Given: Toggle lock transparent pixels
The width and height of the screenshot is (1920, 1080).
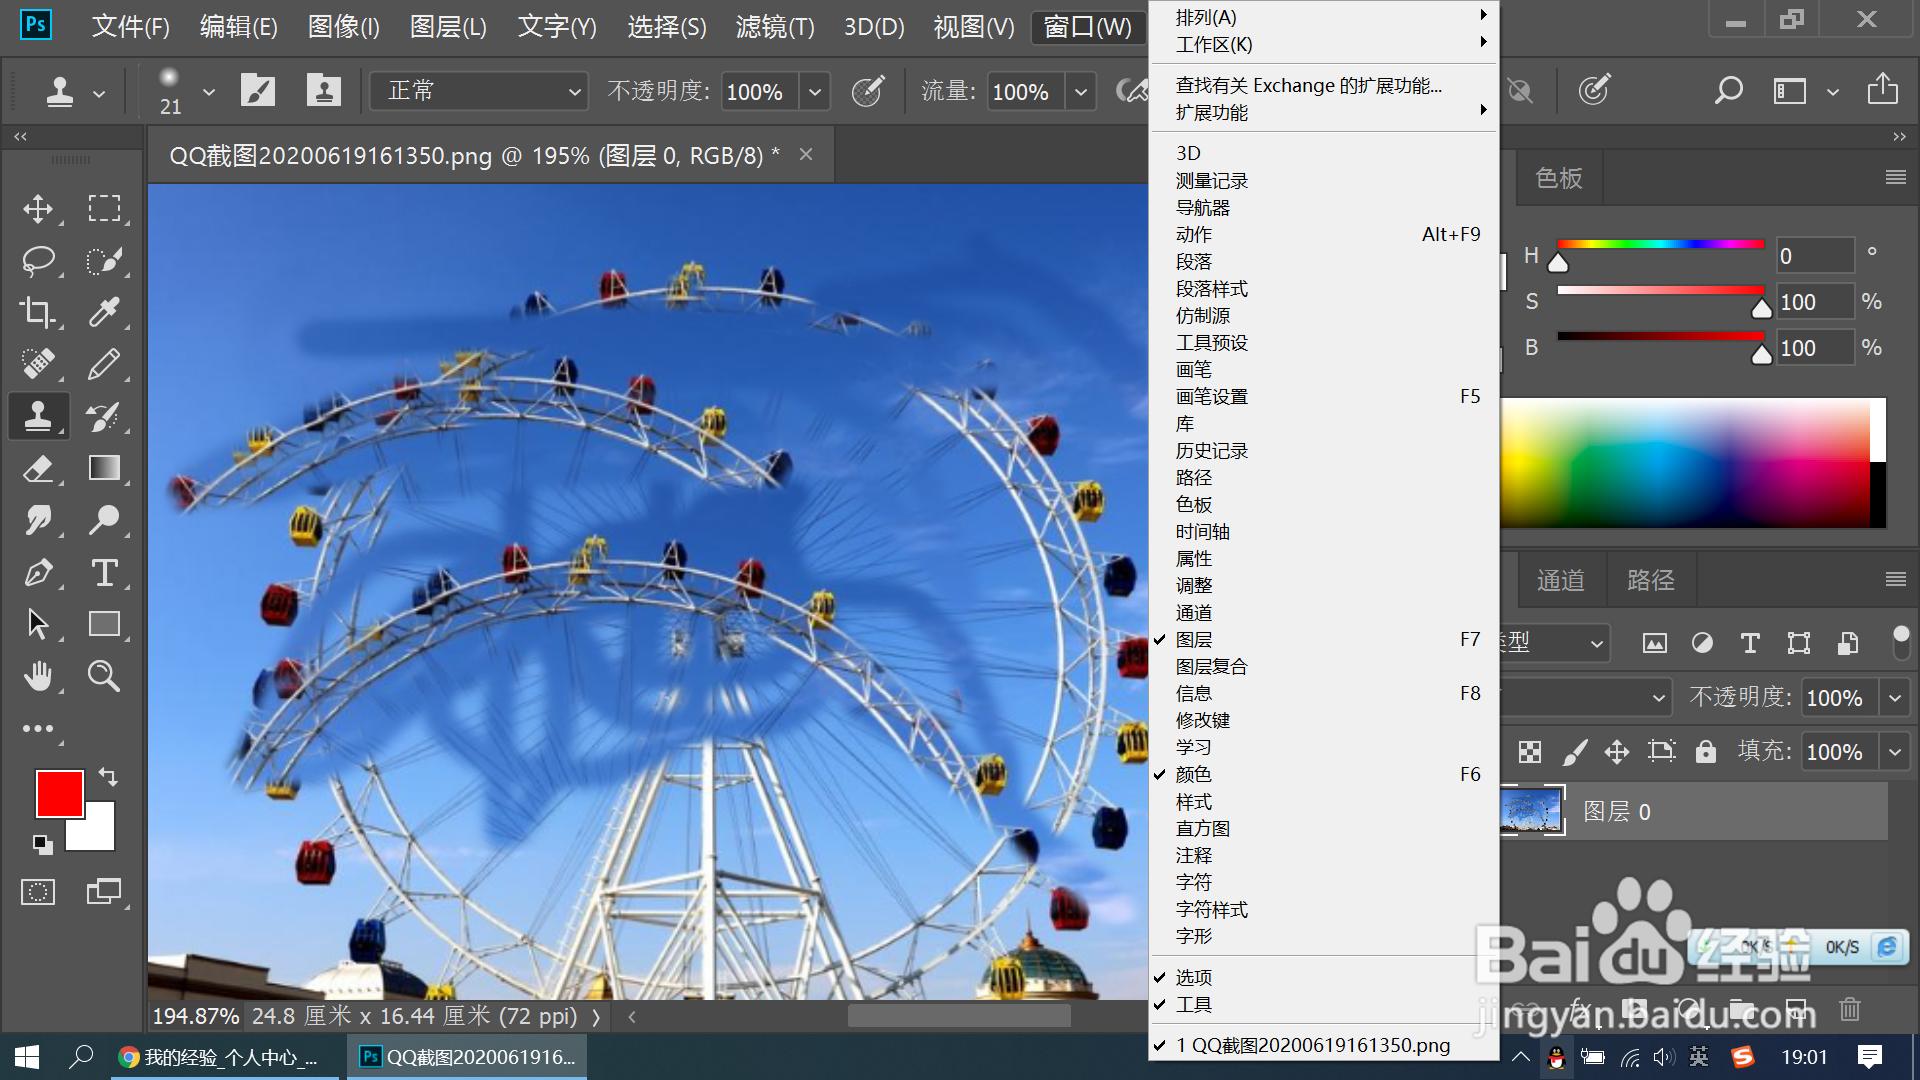Looking at the screenshot, I should pos(1530,752).
